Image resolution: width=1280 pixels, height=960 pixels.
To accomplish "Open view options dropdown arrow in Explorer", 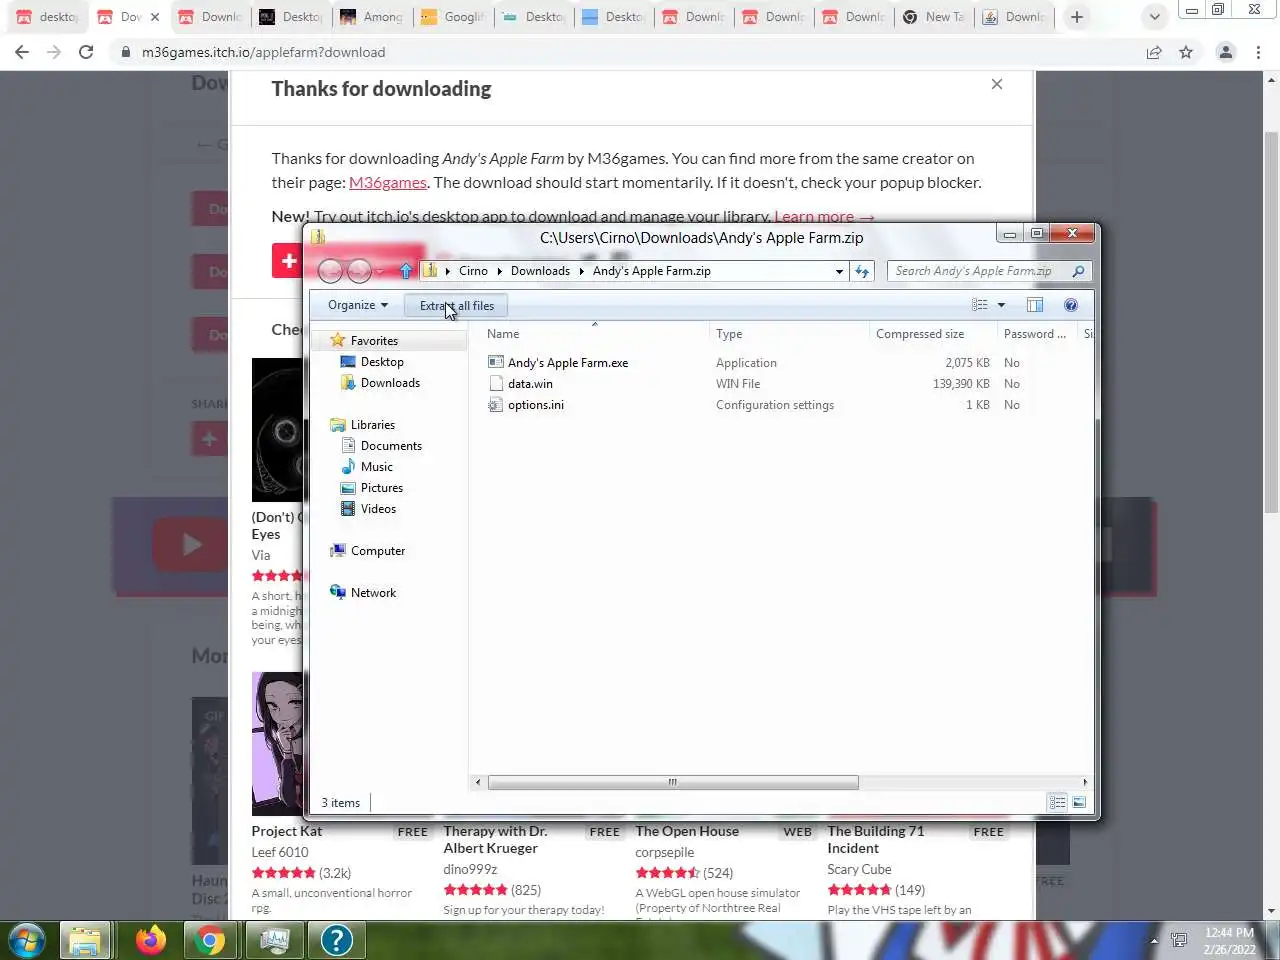I will click(x=1001, y=305).
